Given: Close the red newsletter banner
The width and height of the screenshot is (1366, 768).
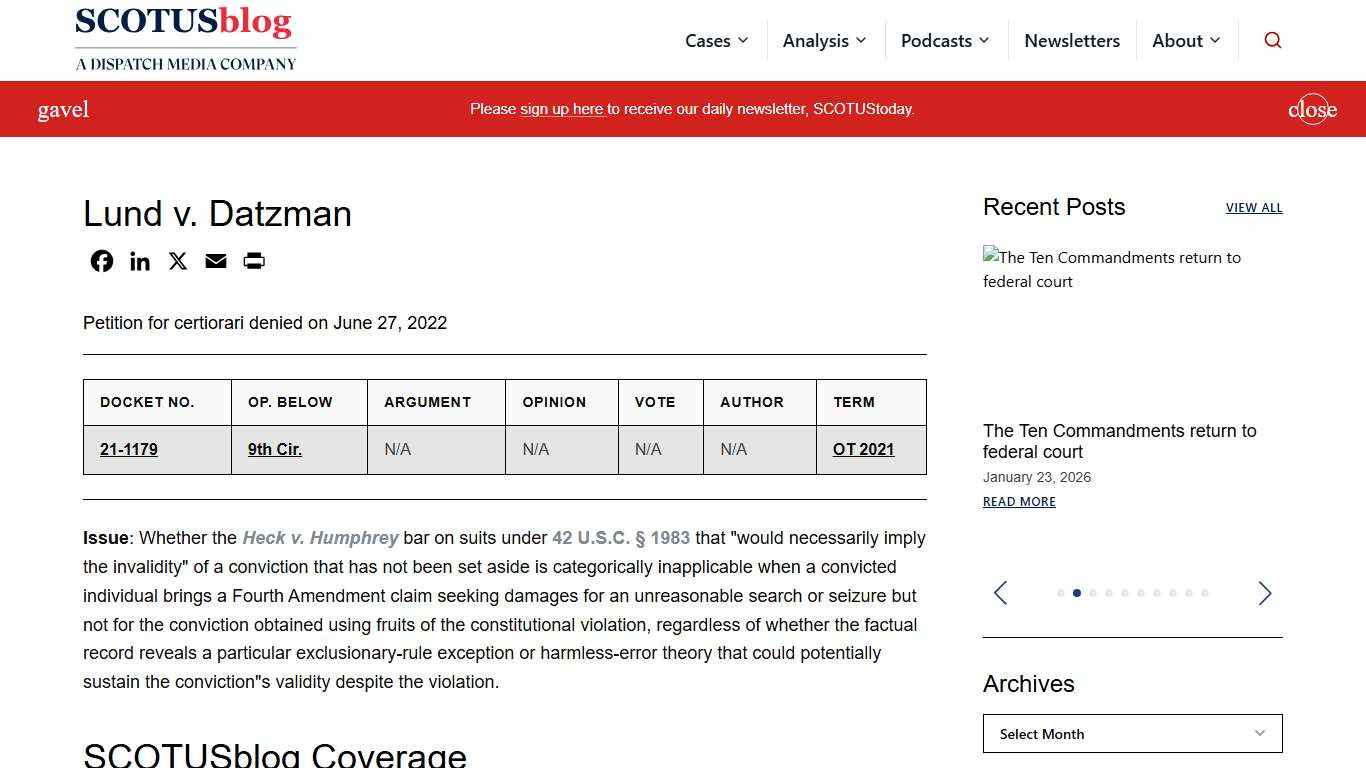Looking at the screenshot, I should (x=1312, y=109).
